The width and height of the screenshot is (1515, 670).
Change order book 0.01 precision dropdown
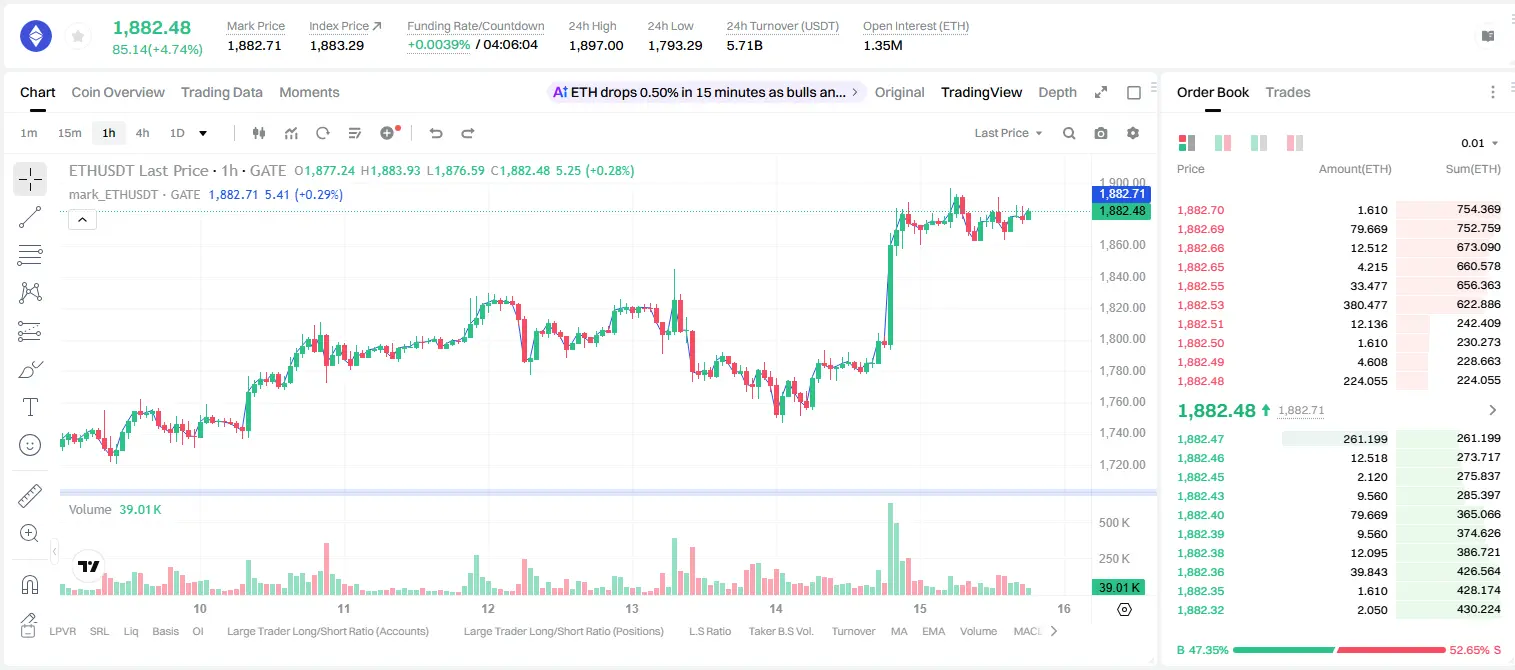(1480, 143)
